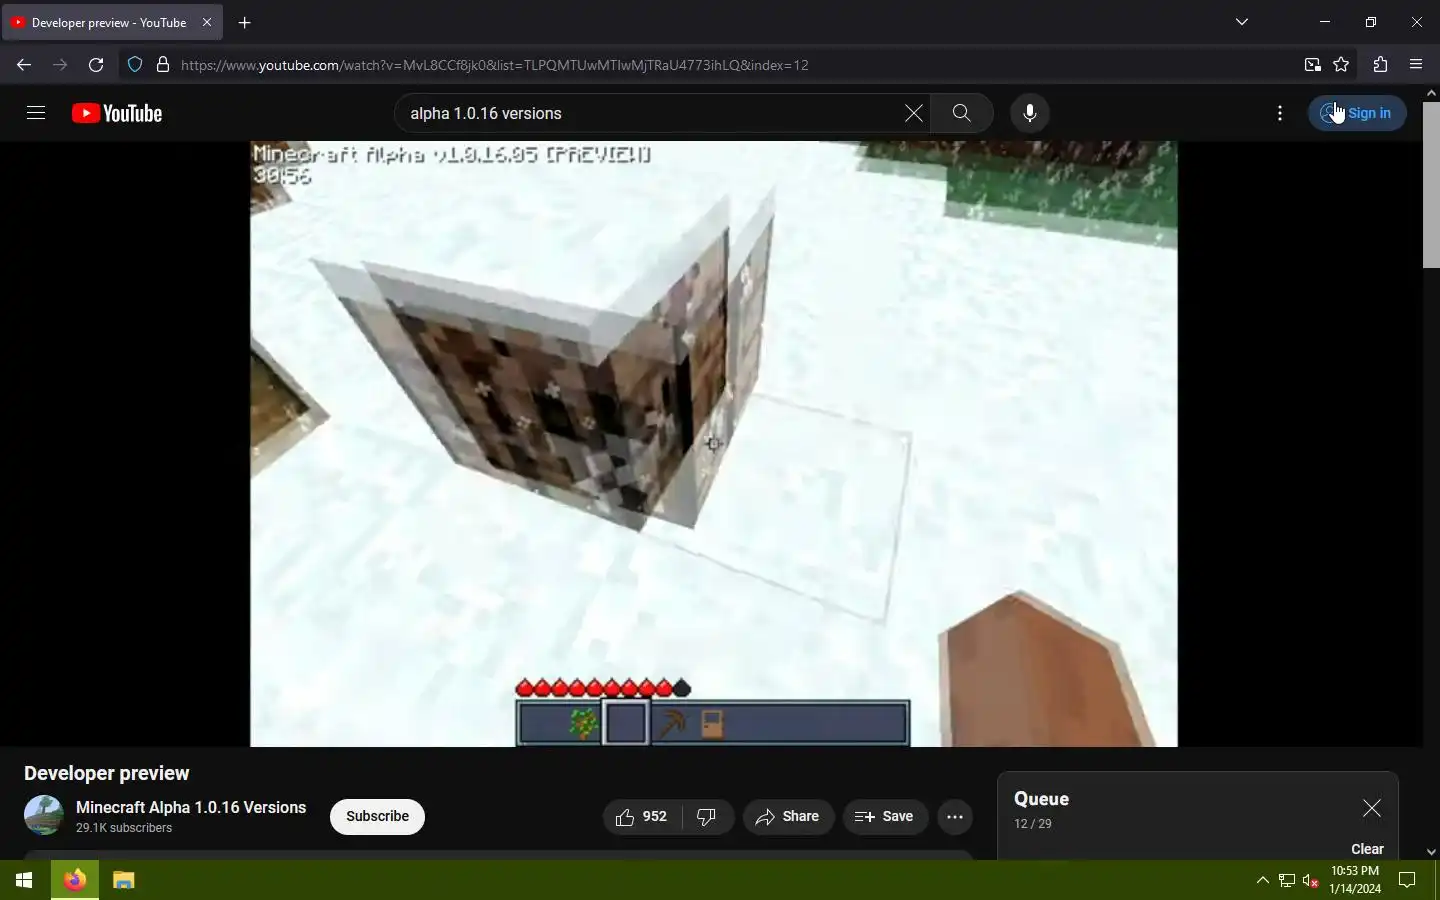
Task: Run search with the magnifier button
Action: [962, 113]
